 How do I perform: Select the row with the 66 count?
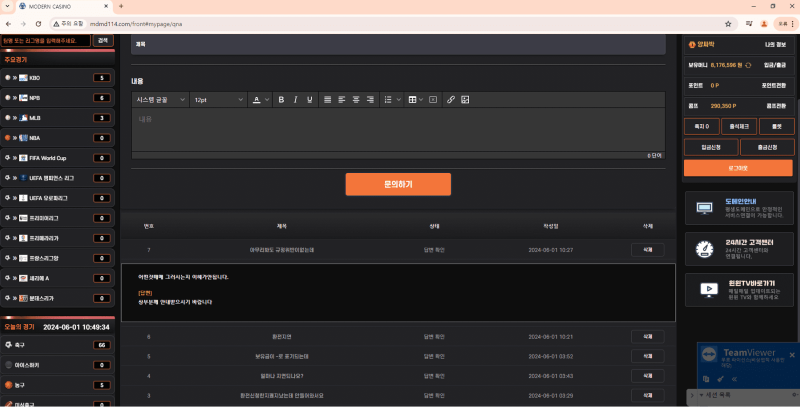pyautogui.click(x=58, y=345)
